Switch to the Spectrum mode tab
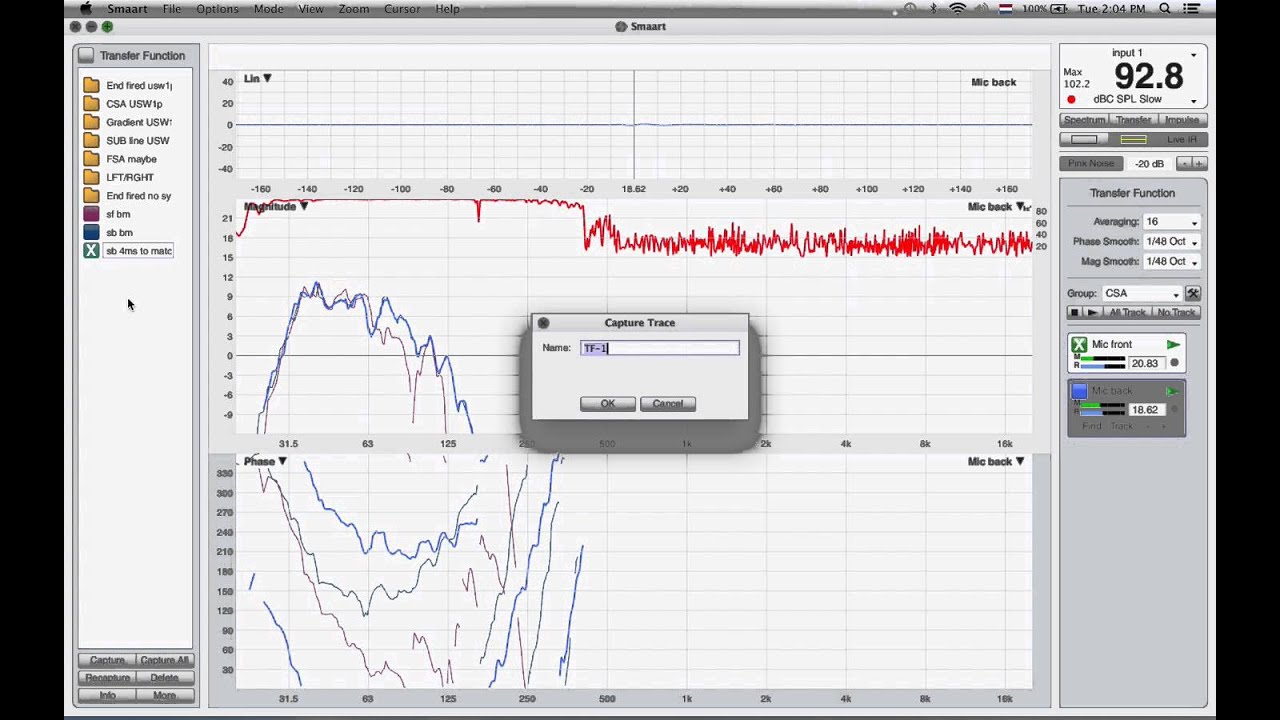 1084,120
